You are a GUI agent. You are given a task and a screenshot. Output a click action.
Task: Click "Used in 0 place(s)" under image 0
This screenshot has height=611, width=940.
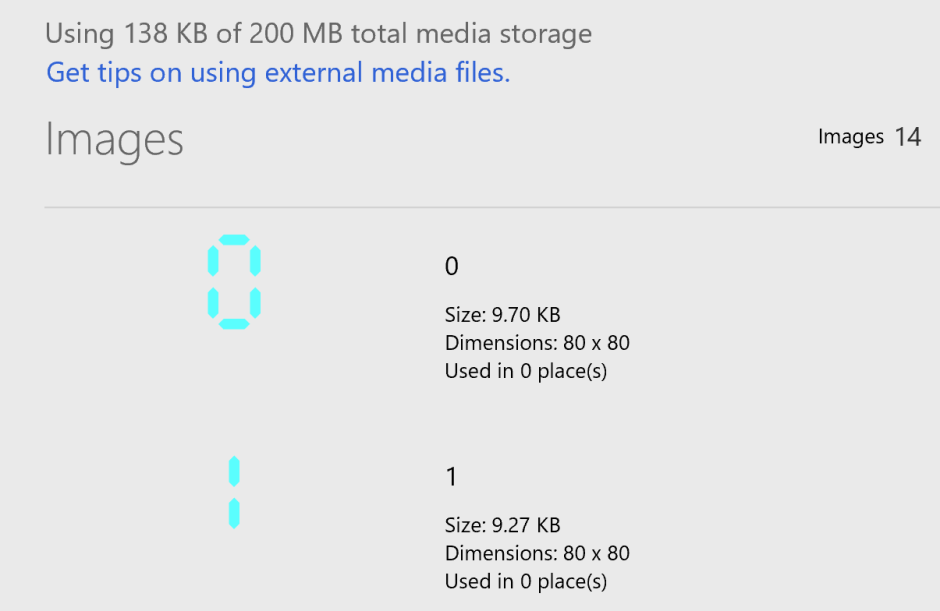point(526,371)
